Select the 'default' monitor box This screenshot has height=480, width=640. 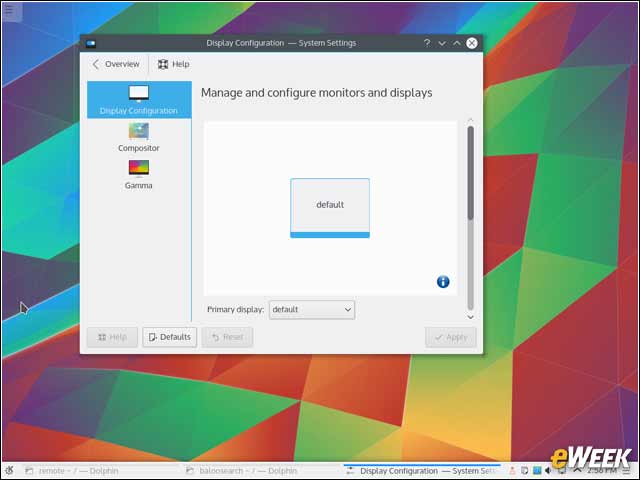point(330,208)
